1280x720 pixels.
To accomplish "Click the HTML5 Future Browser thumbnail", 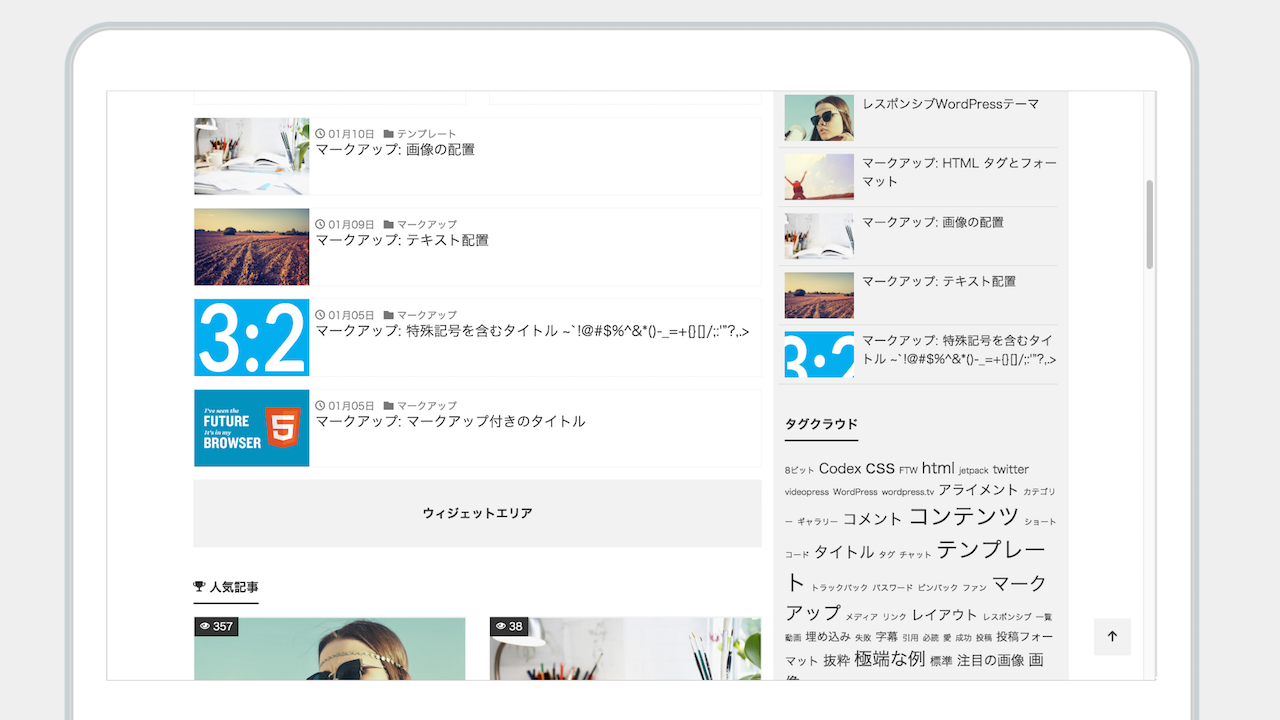I will (252, 428).
